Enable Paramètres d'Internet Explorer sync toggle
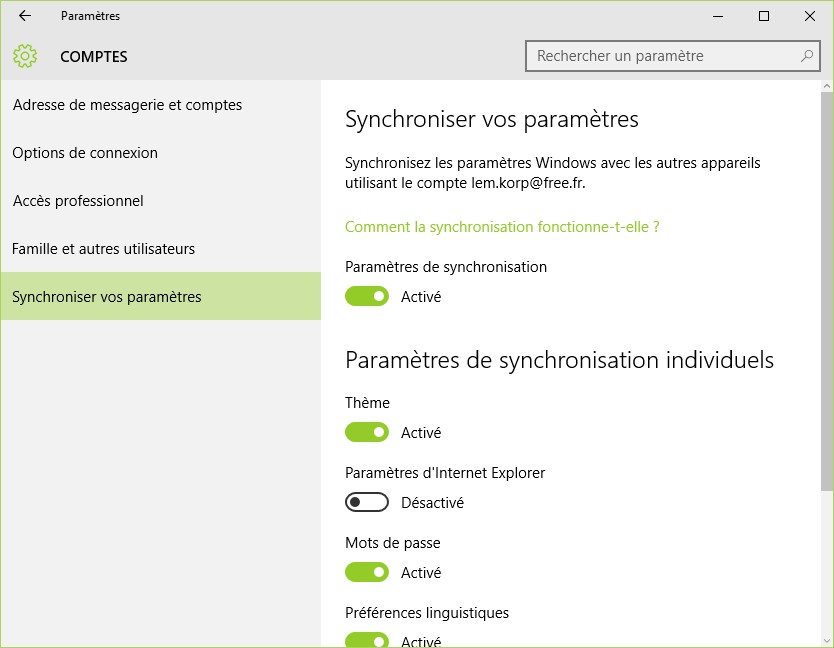Image resolution: width=834 pixels, height=648 pixels. tap(367, 502)
